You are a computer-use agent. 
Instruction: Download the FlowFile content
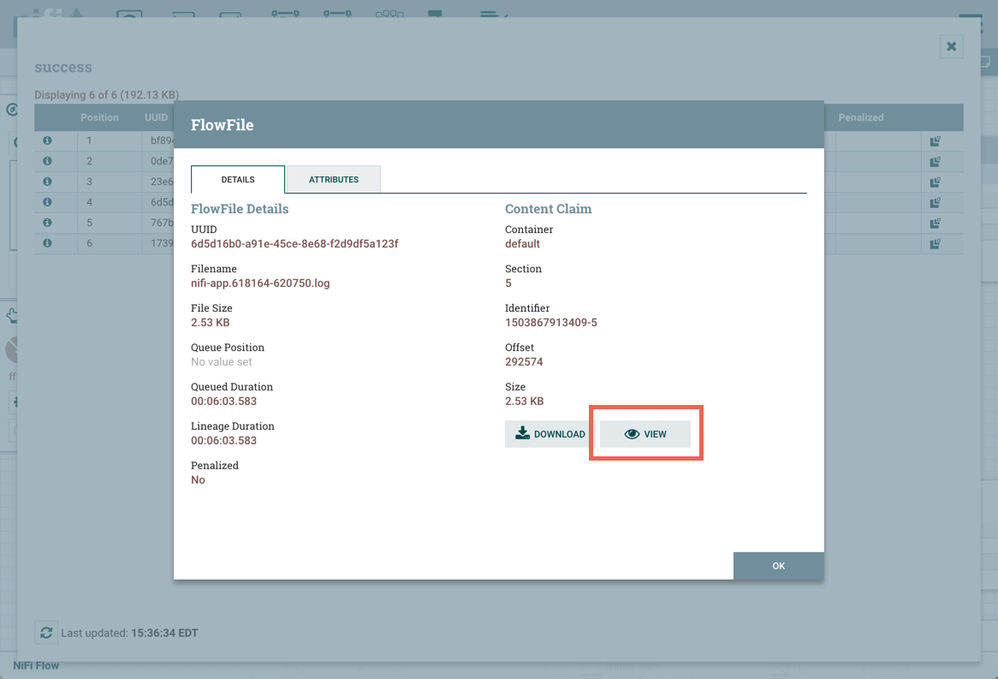click(x=545, y=433)
